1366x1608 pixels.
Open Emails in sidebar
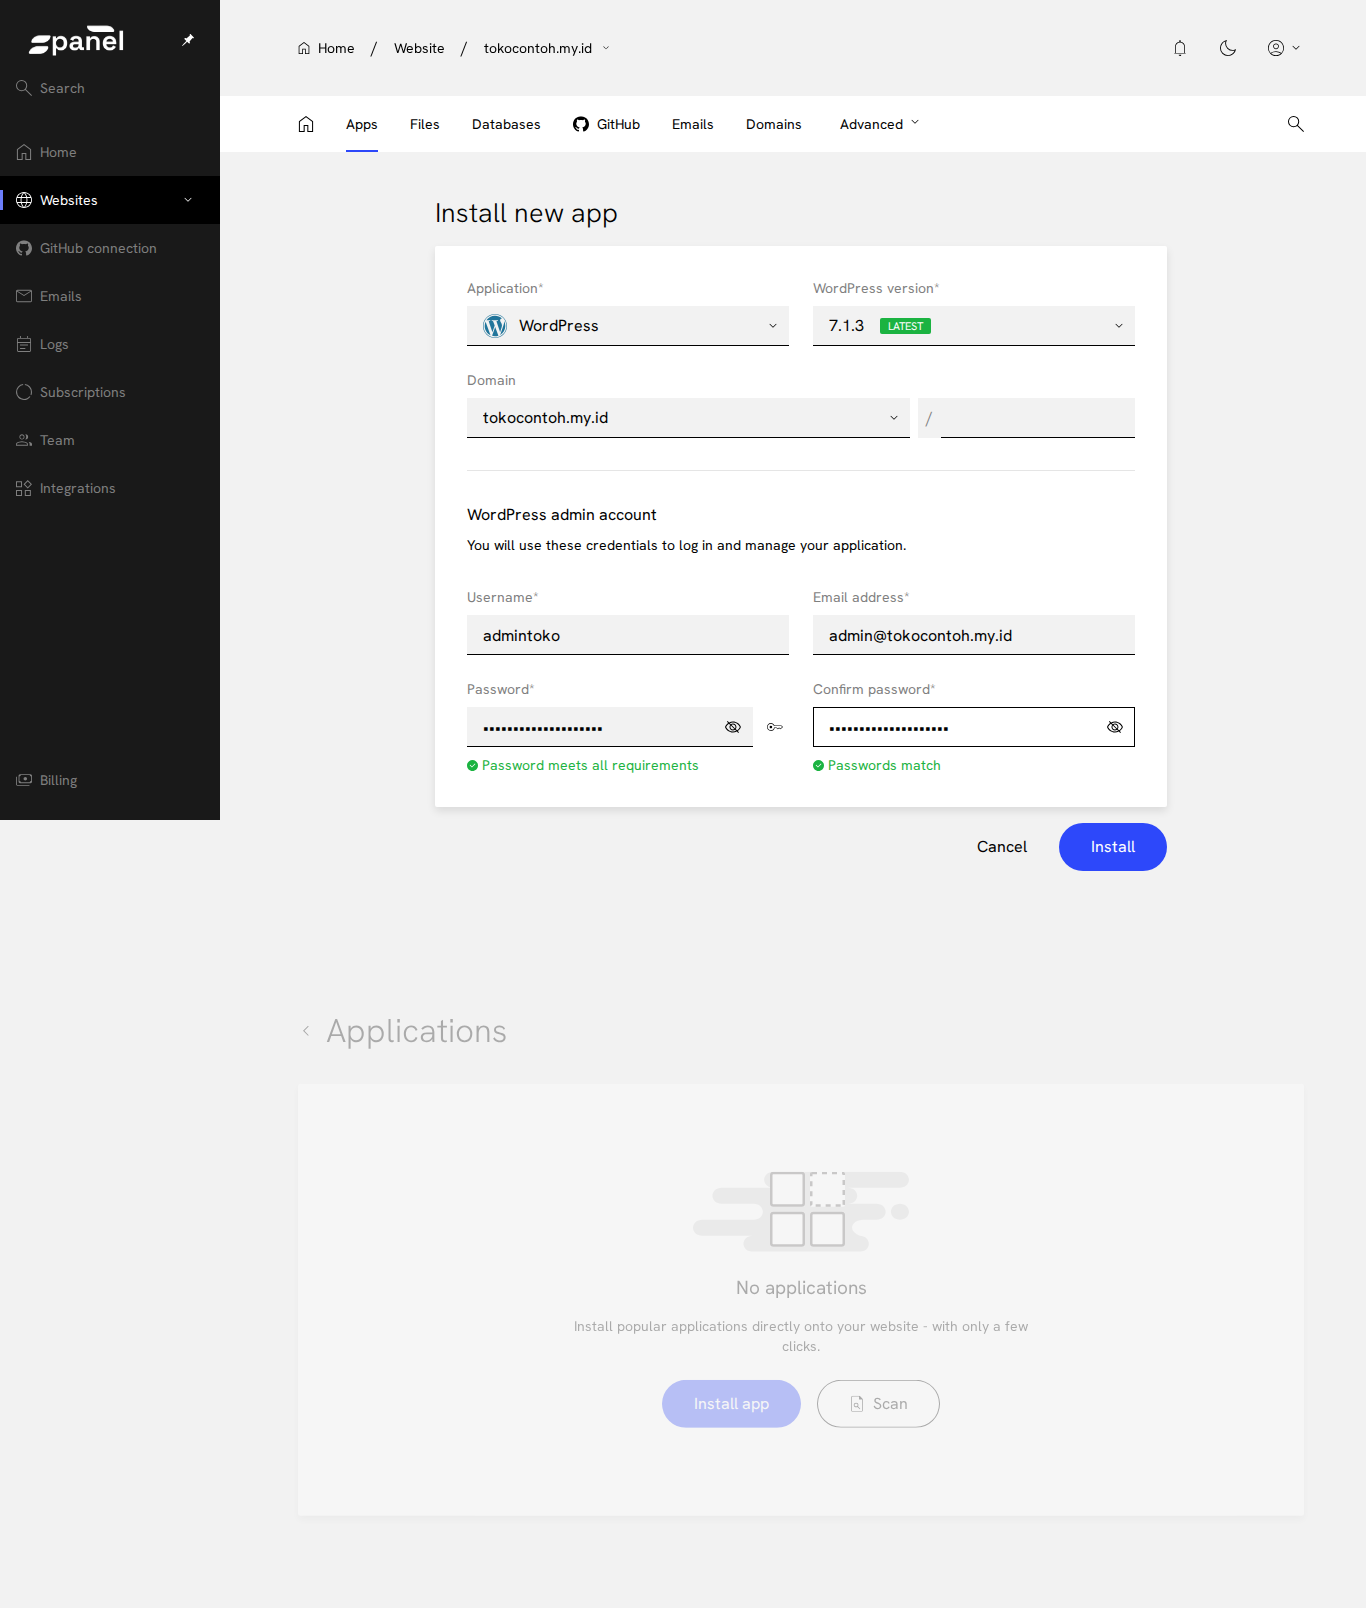(110, 296)
